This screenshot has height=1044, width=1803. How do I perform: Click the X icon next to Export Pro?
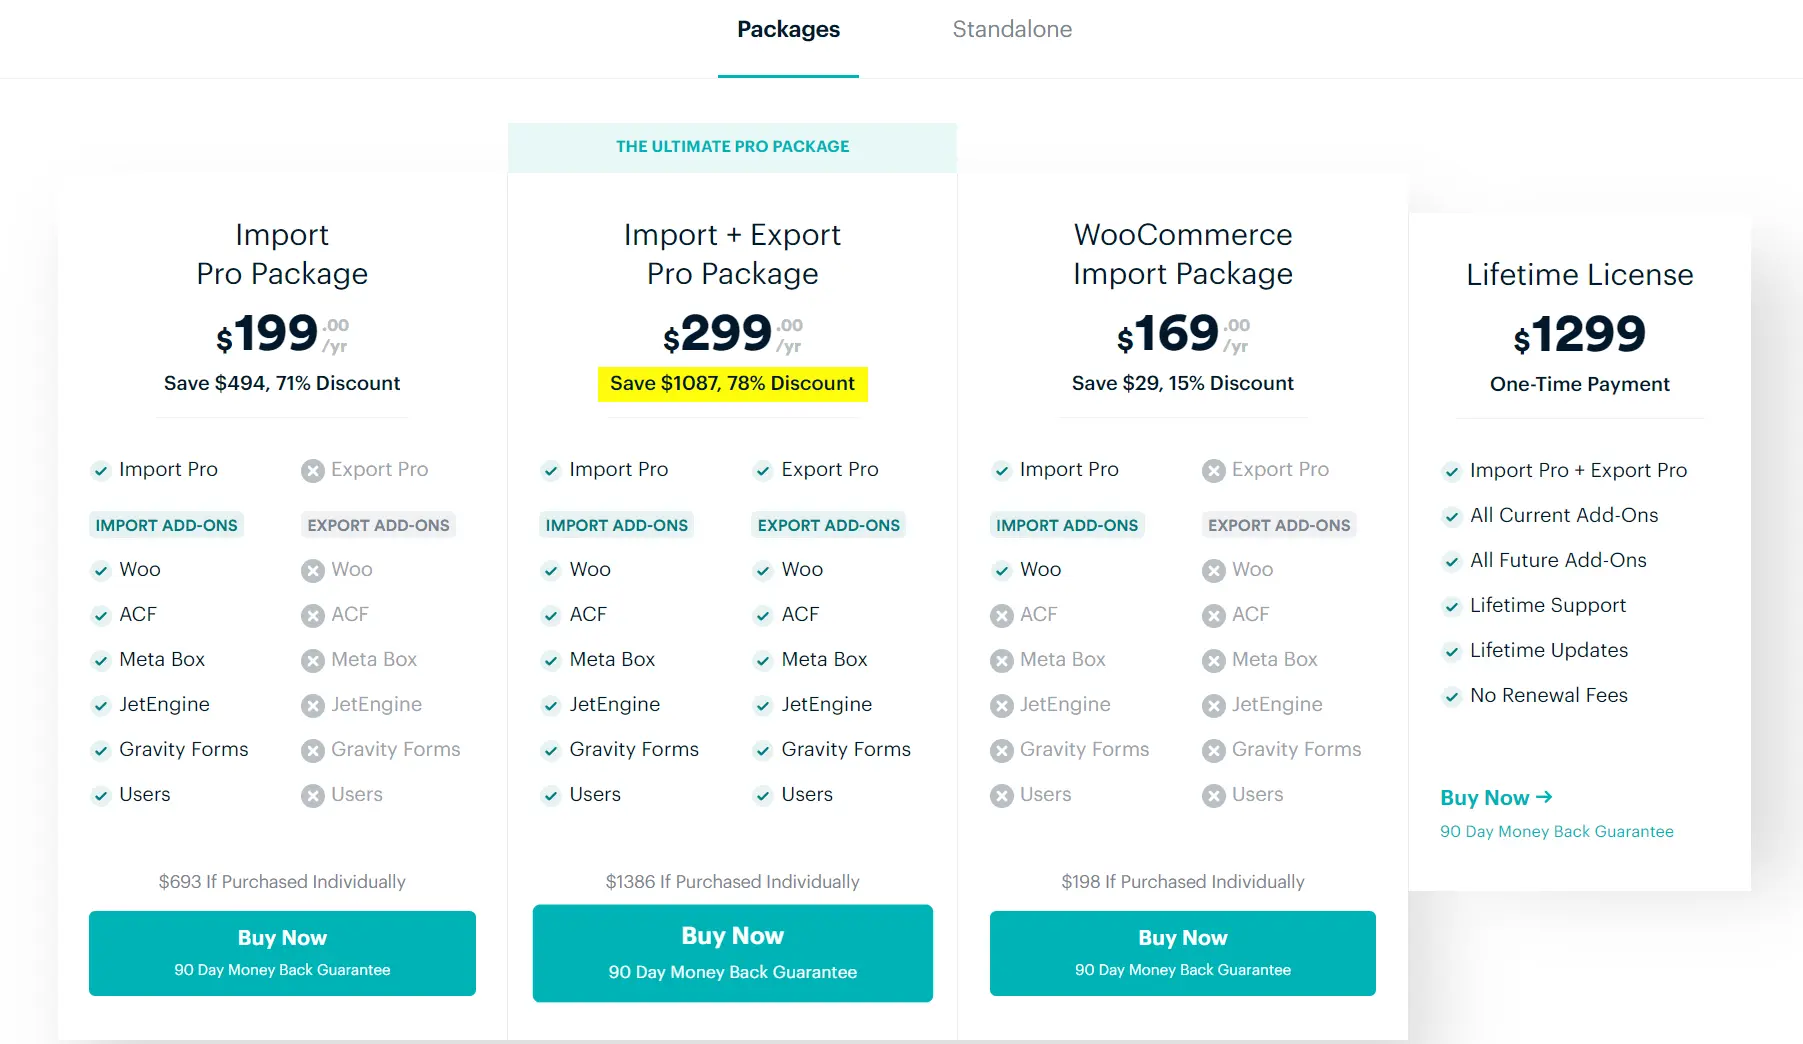311,470
